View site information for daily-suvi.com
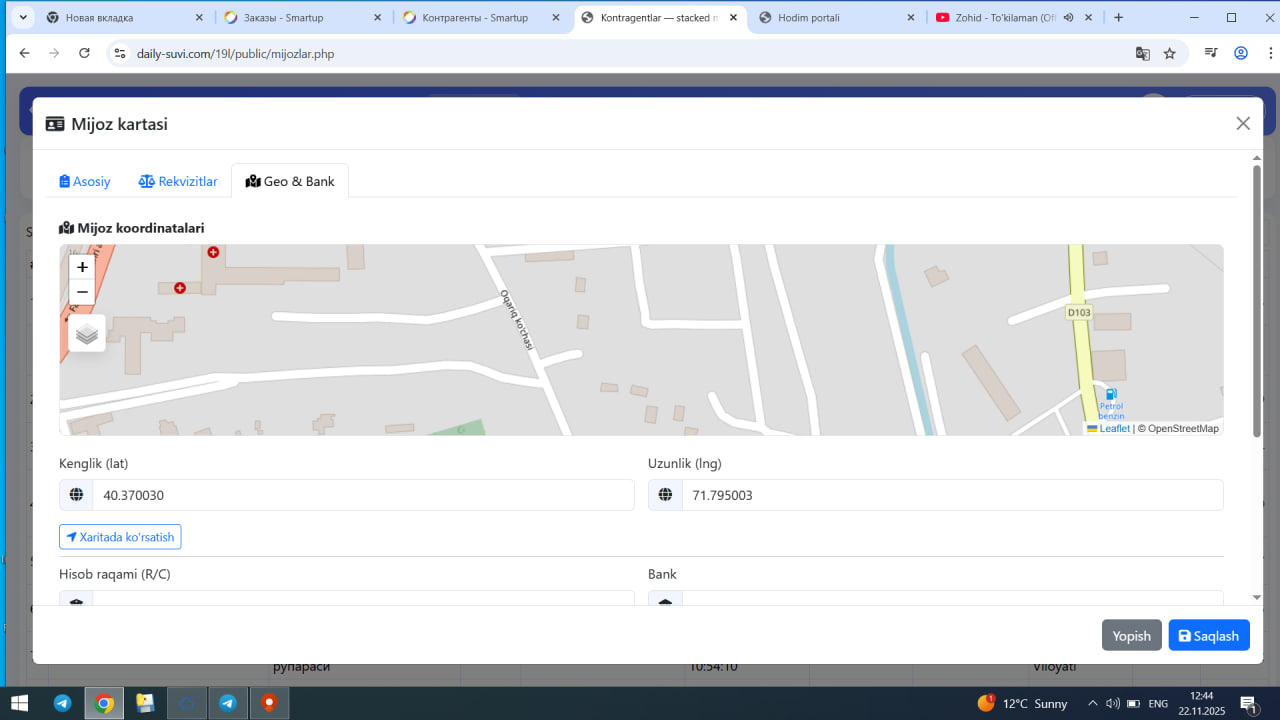Image resolution: width=1280 pixels, height=720 pixels. [x=119, y=53]
